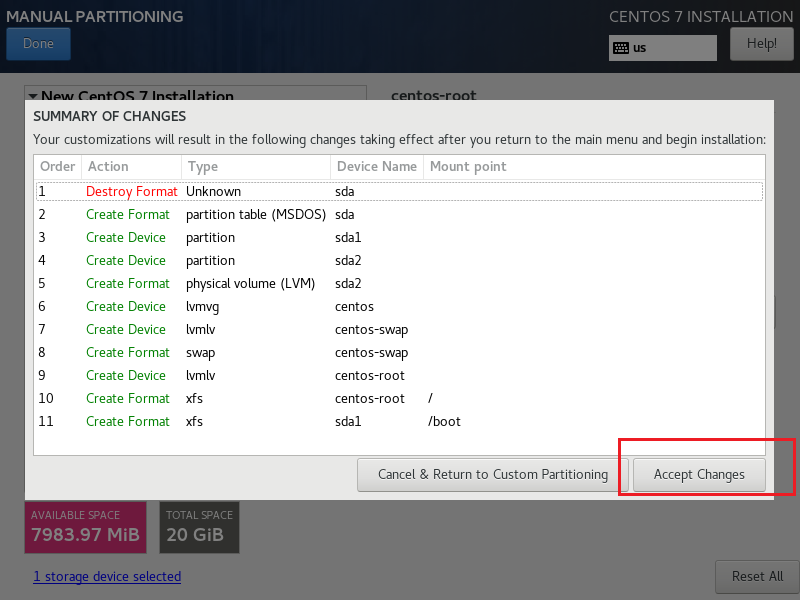The height and width of the screenshot is (600, 800).
Task: Select the Create Format swap row
Action: pyautogui.click(x=399, y=352)
